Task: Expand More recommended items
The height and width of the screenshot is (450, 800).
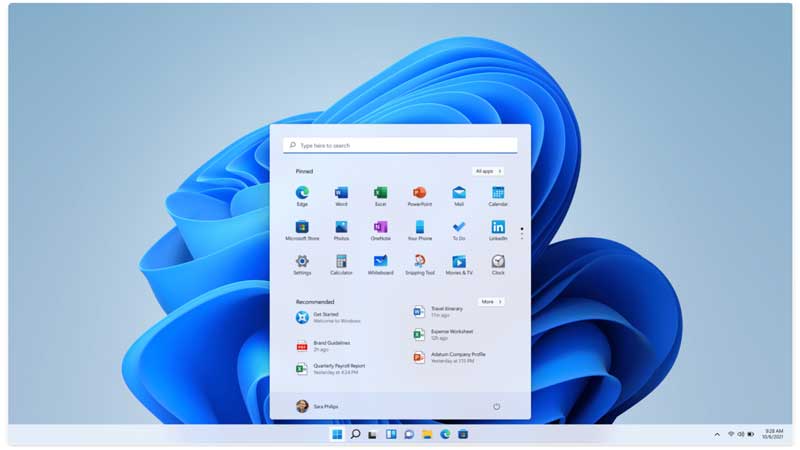Action: [x=491, y=302]
